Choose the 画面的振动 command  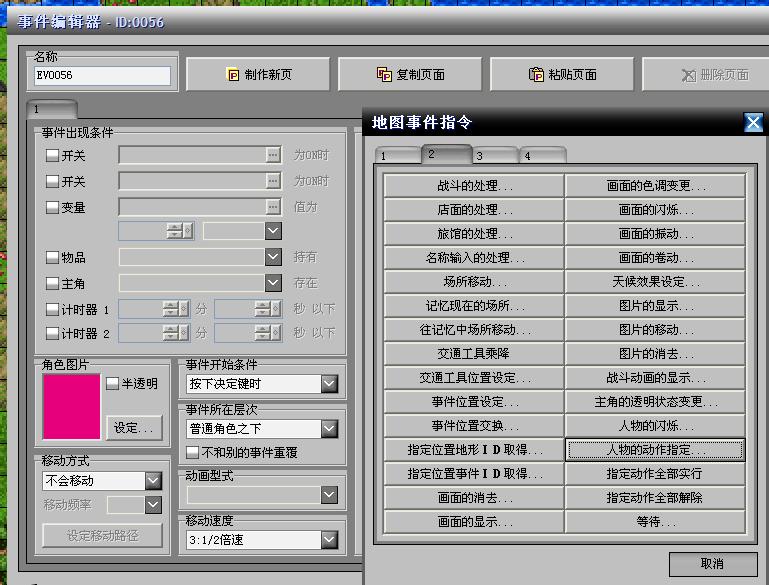(x=655, y=234)
